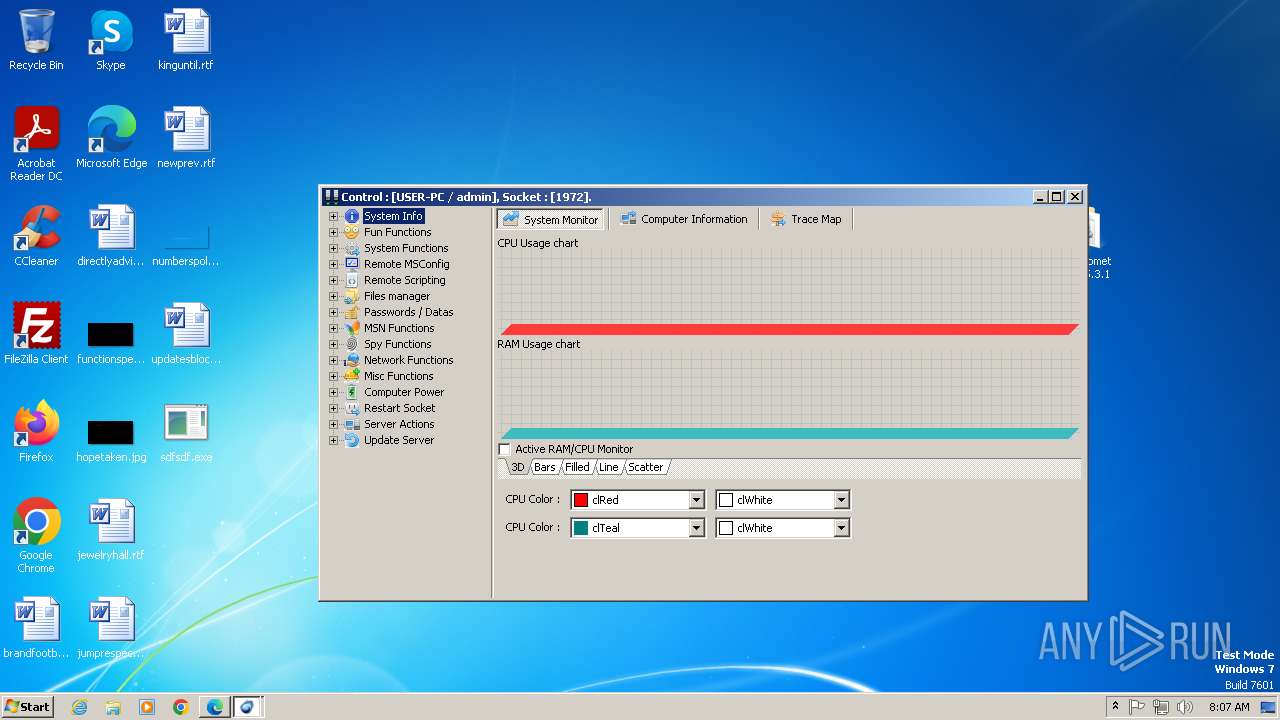
Task: Click the Computer Power battery icon
Action: tap(352, 392)
